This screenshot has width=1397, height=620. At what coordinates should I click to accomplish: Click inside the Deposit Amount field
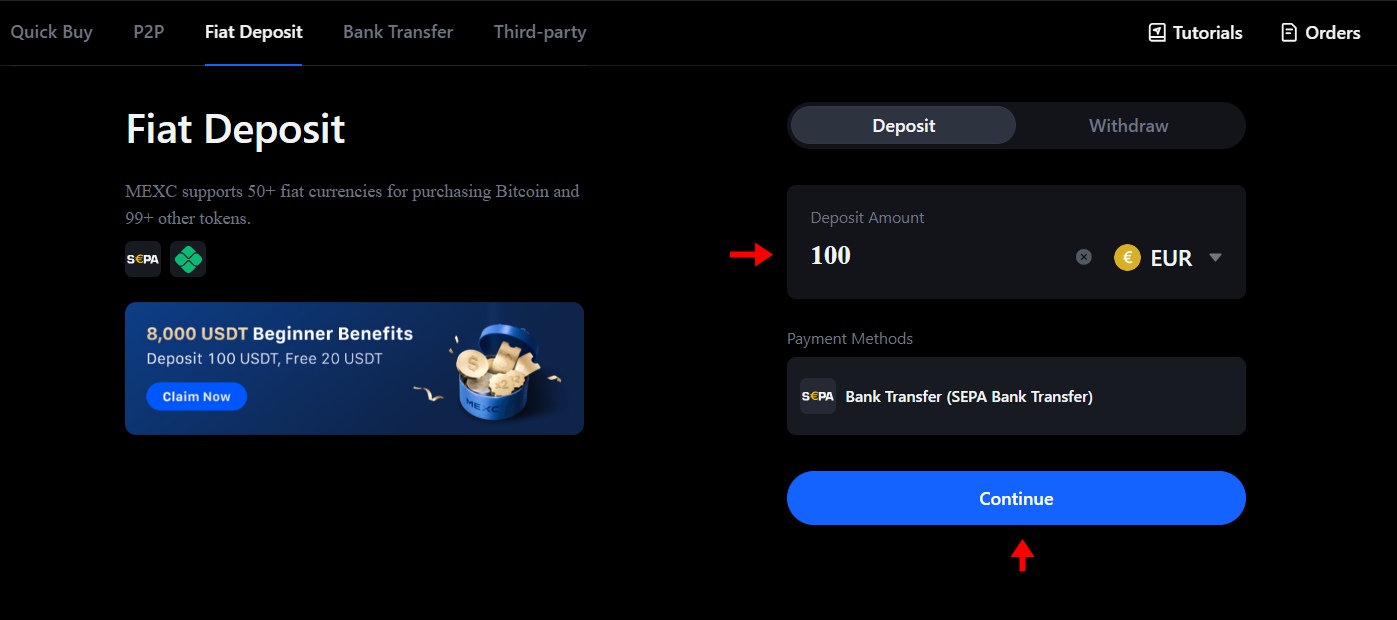coord(930,255)
